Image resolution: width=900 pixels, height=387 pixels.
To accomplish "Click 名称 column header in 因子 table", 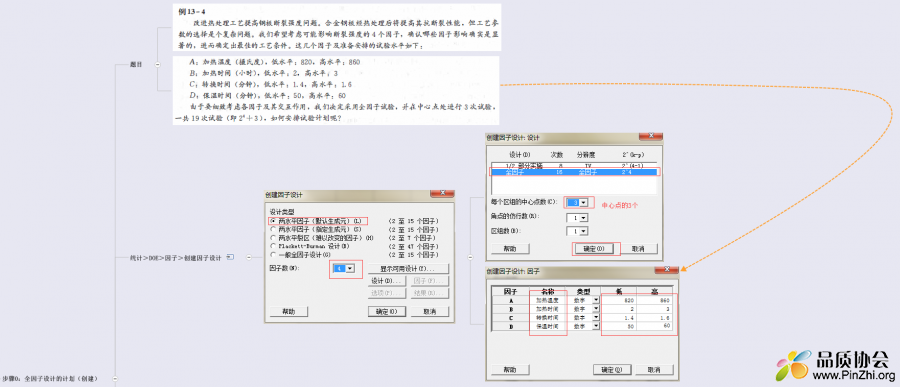I will pyautogui.click(x=548, y=291).
